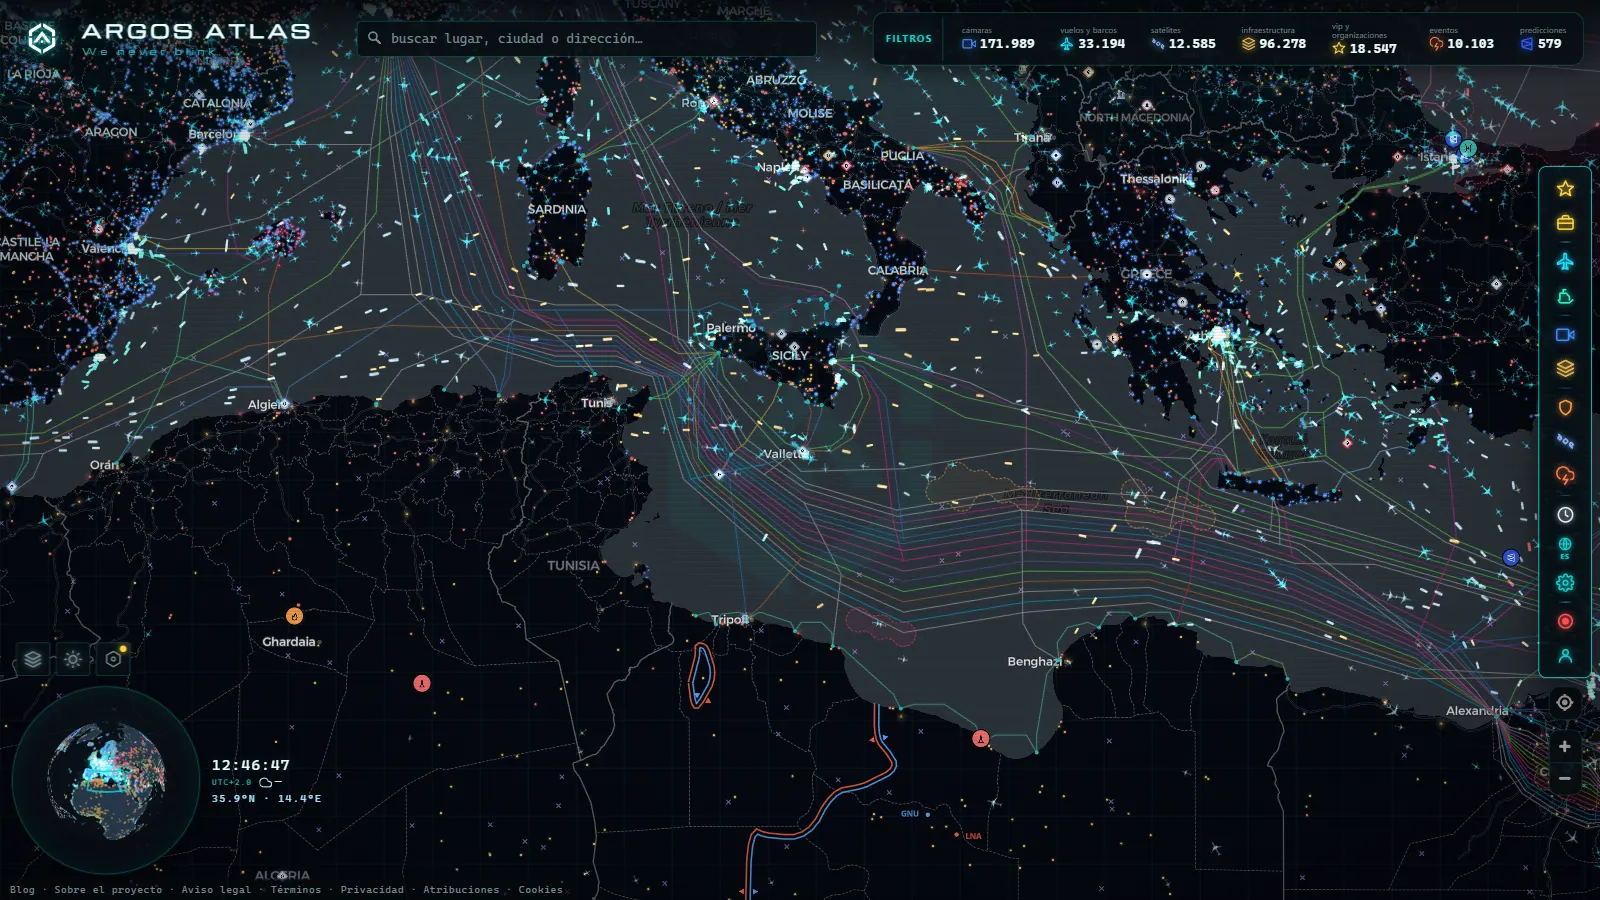Open favorites star in right sidebar

1565,189
